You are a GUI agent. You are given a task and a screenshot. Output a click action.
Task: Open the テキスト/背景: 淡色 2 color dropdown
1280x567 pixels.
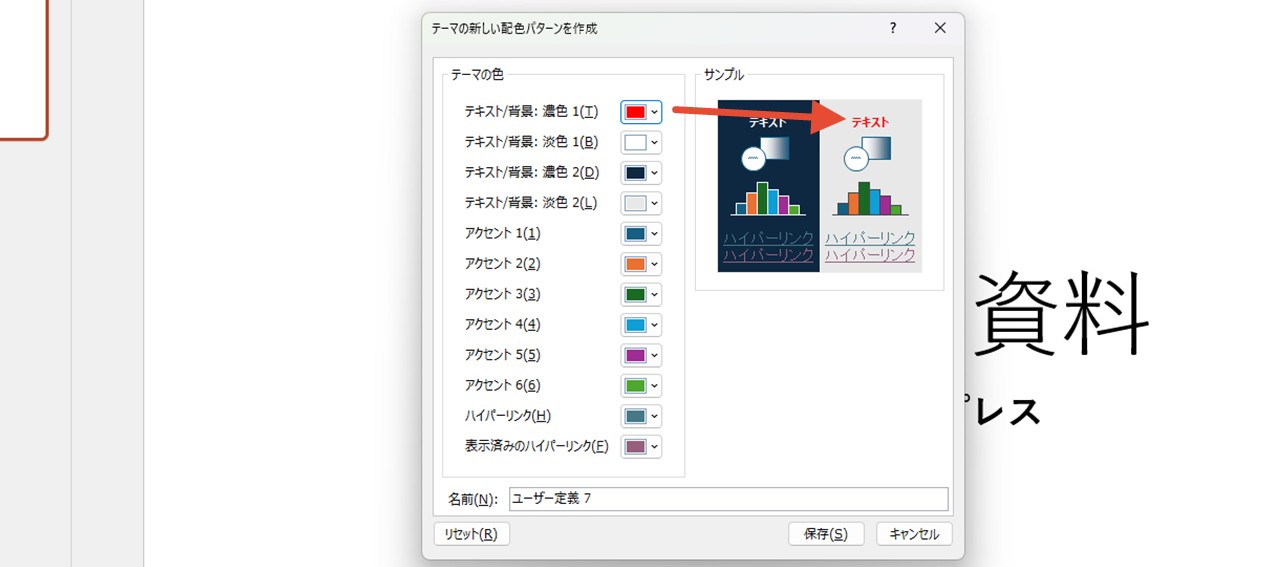click(641, 203)
